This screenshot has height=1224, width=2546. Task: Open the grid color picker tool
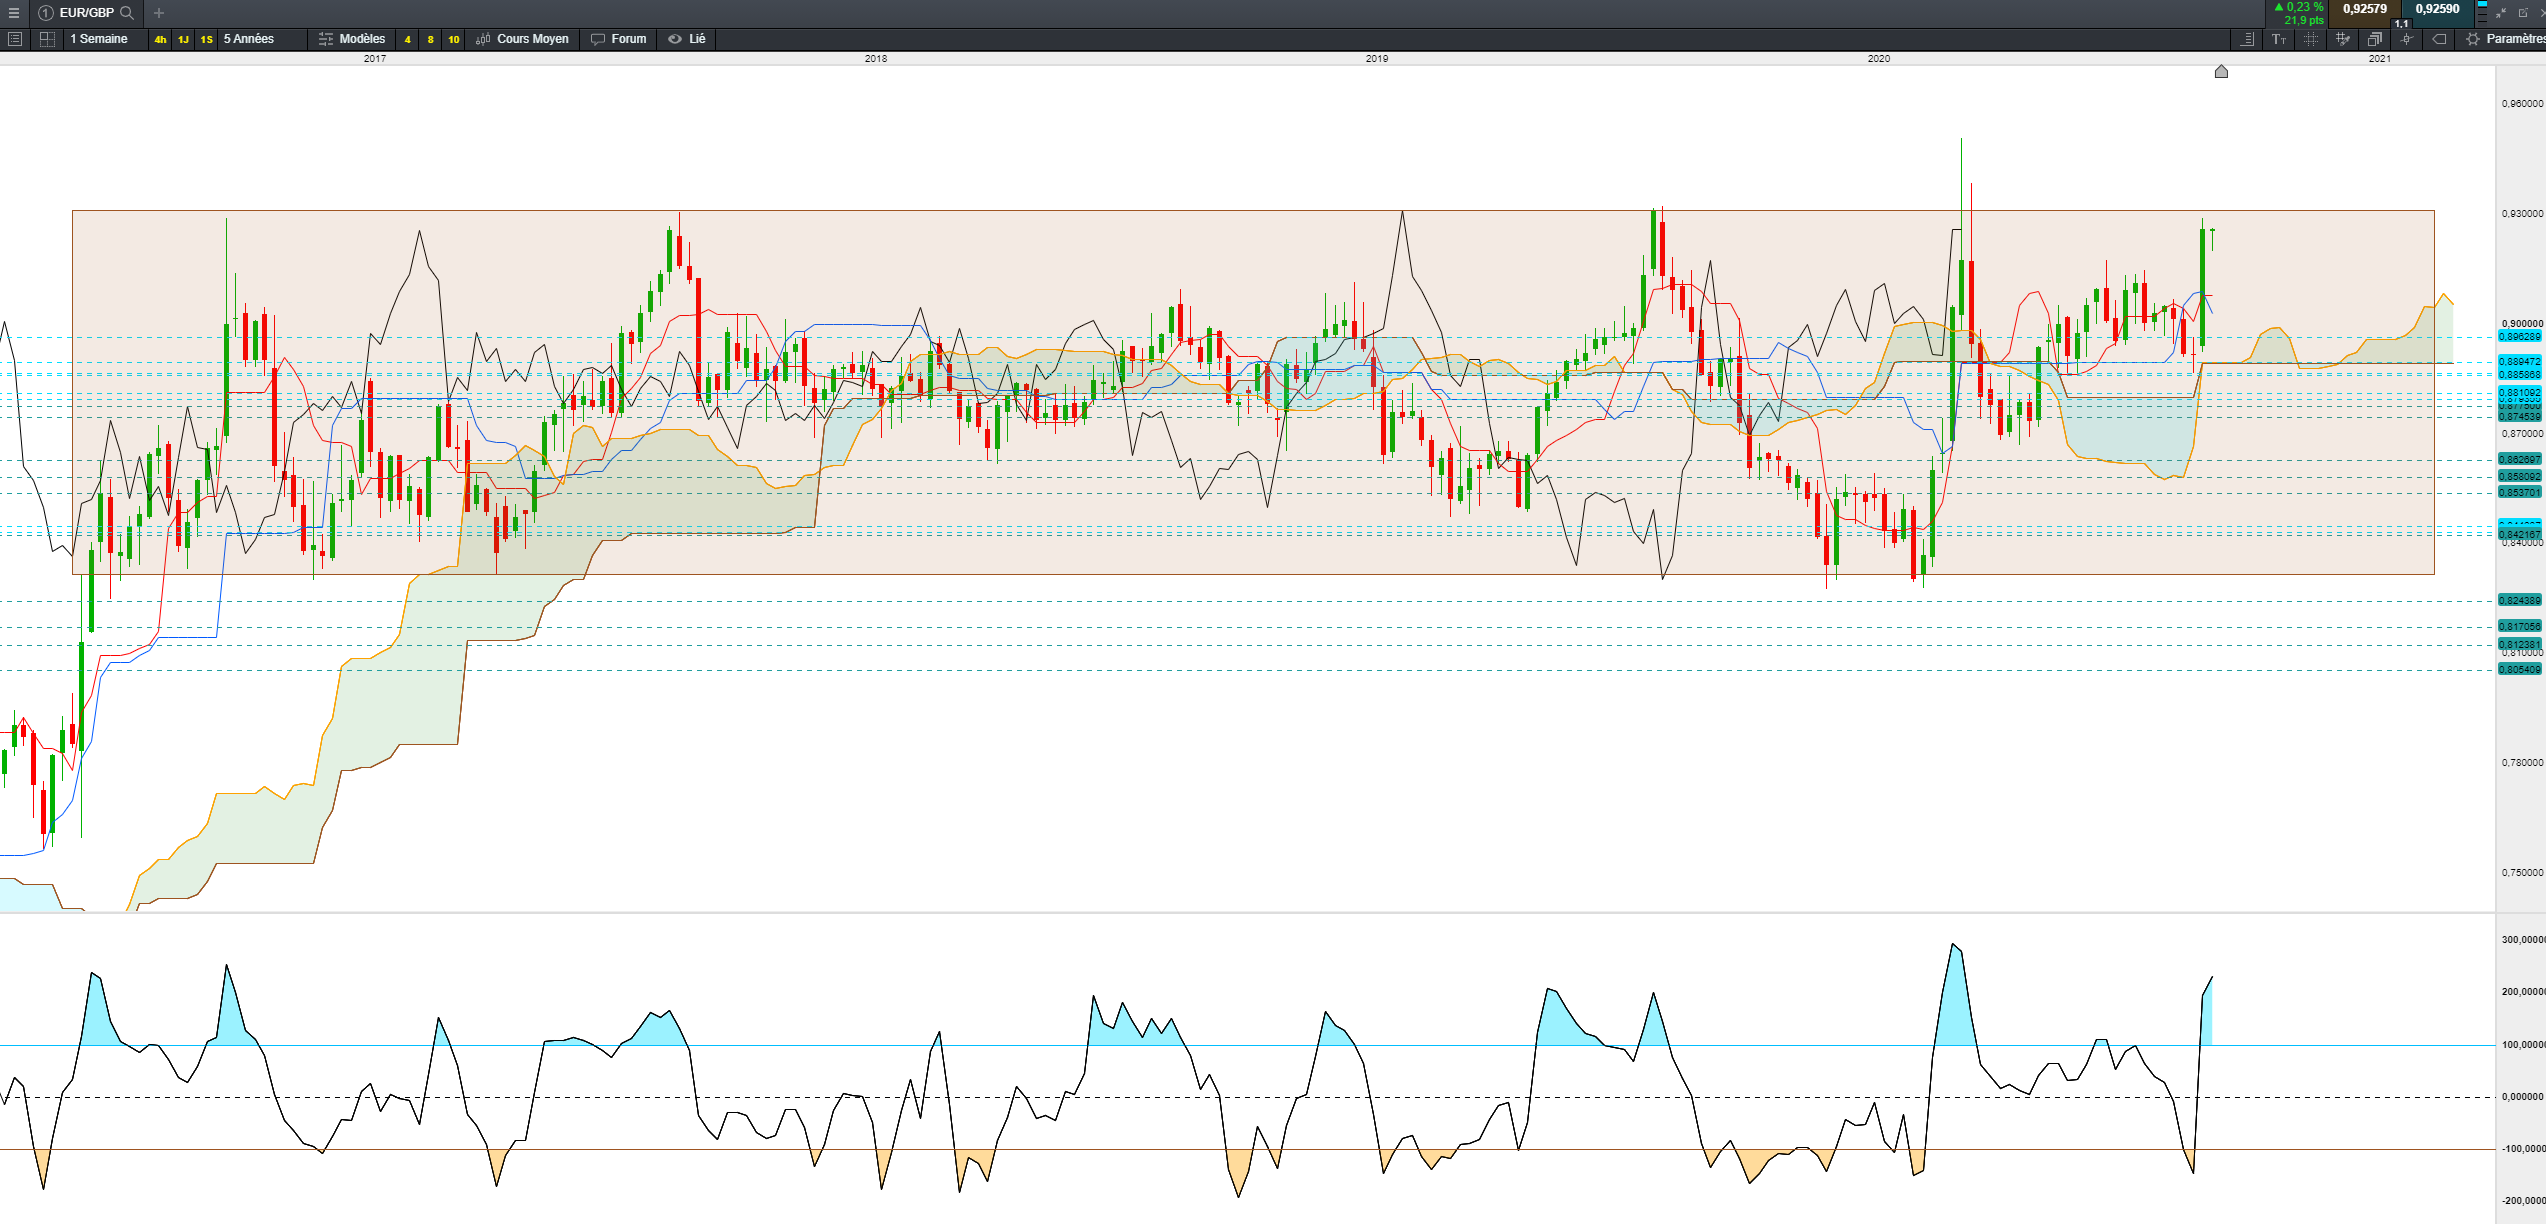2343,39
